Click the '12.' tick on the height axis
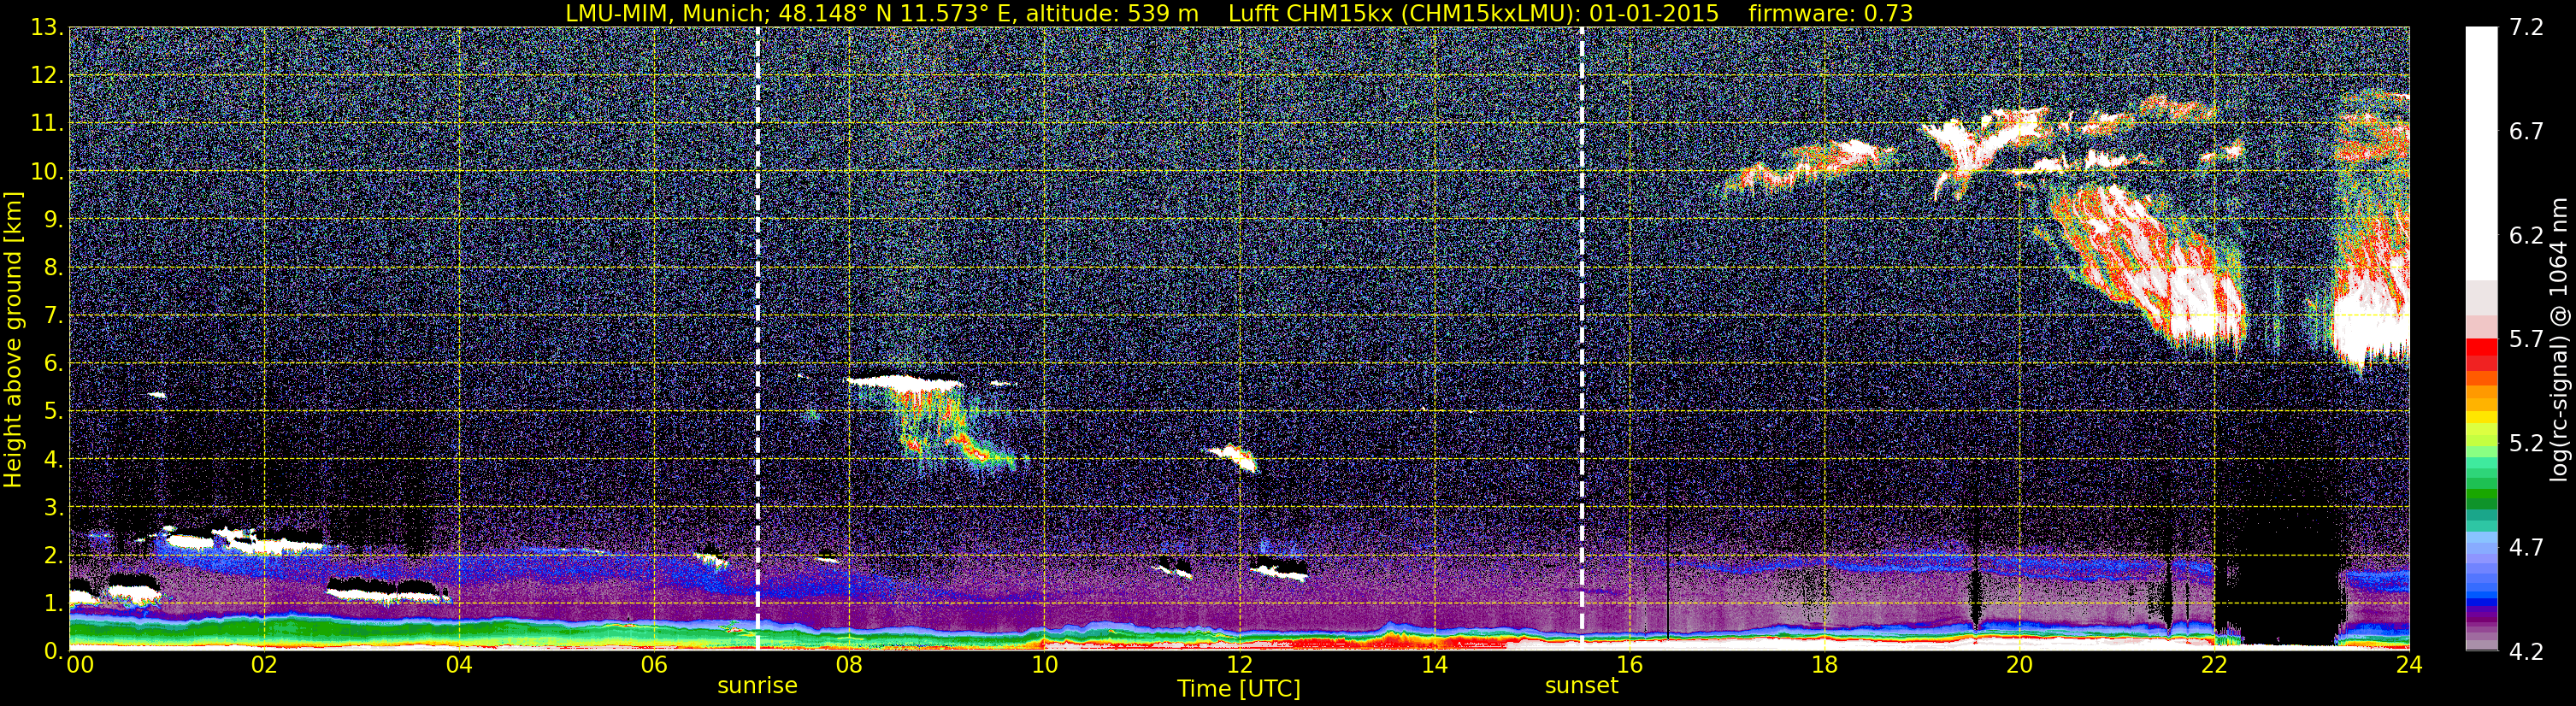 click(x=47, y=76)
